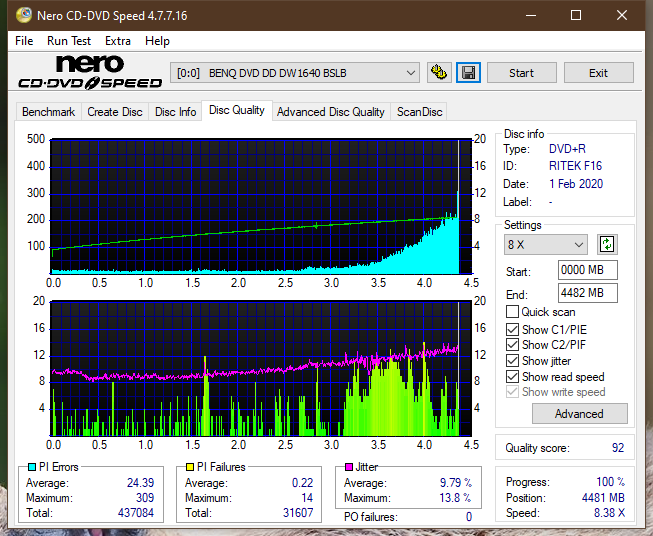The height and width of the screenshot is (536, 653).
Task: Click PI Errors total 437084
Action: pos(136,512)
